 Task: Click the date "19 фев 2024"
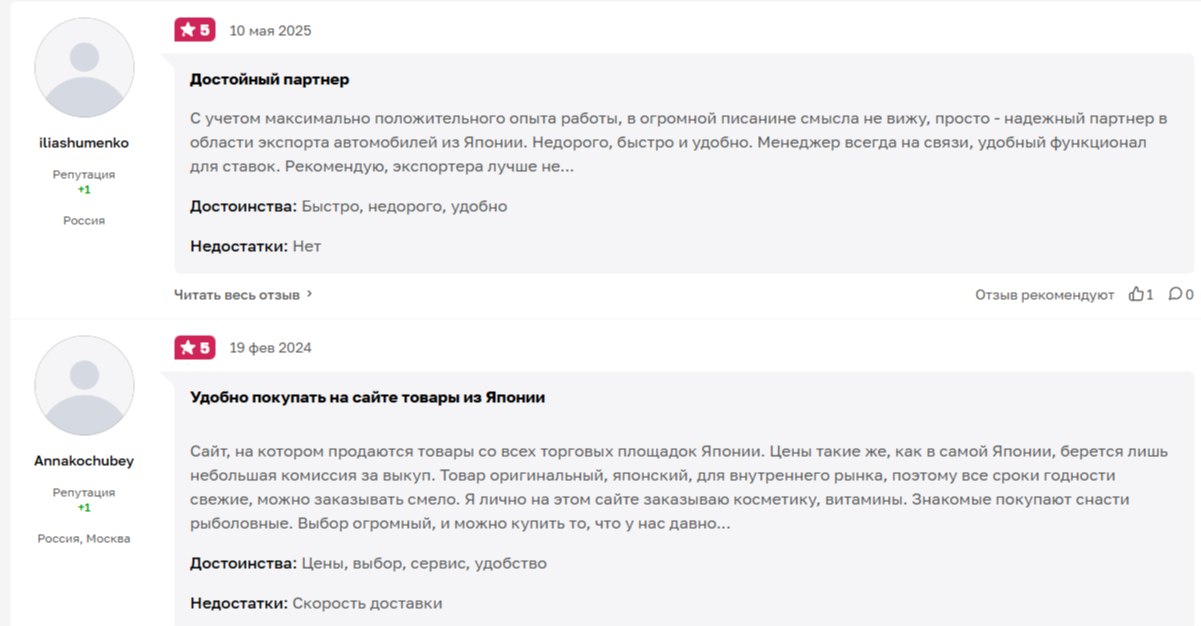270,348
